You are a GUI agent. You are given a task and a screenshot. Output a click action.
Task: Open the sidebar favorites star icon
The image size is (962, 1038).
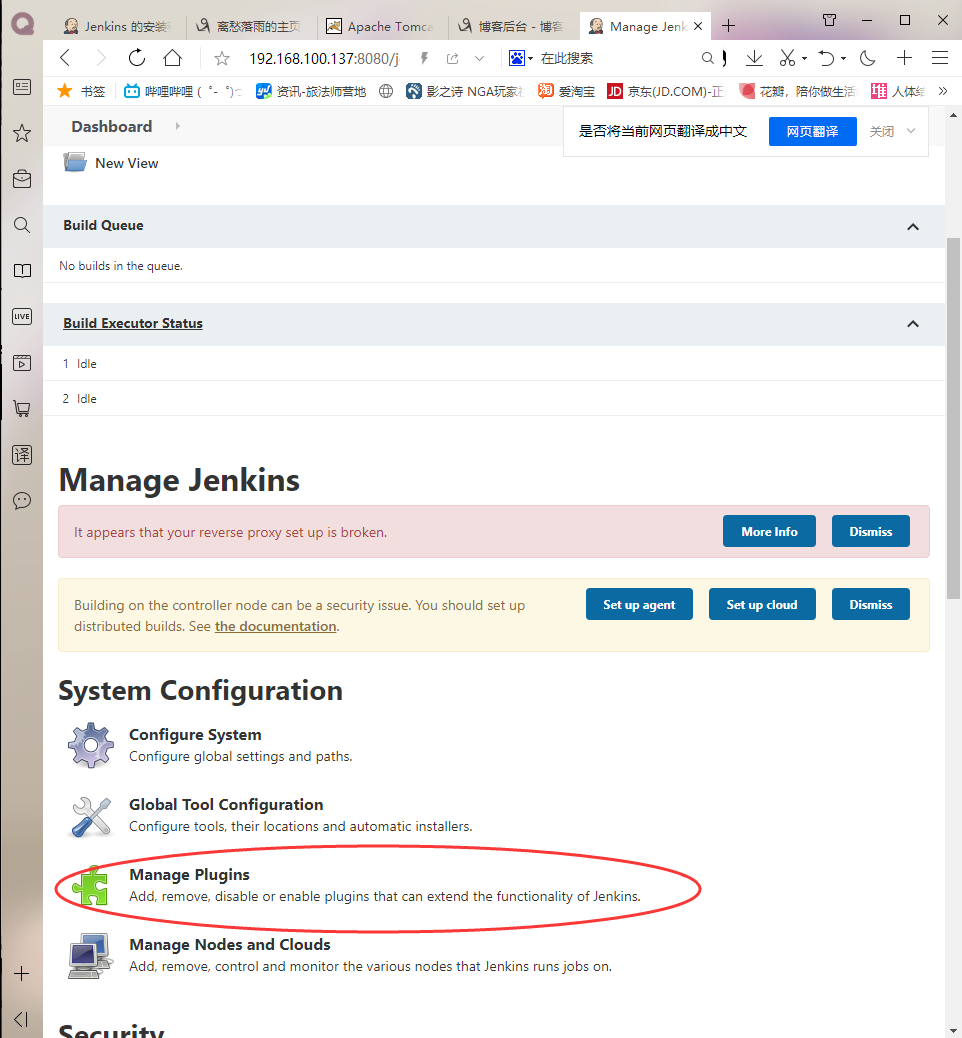(22, 133)
